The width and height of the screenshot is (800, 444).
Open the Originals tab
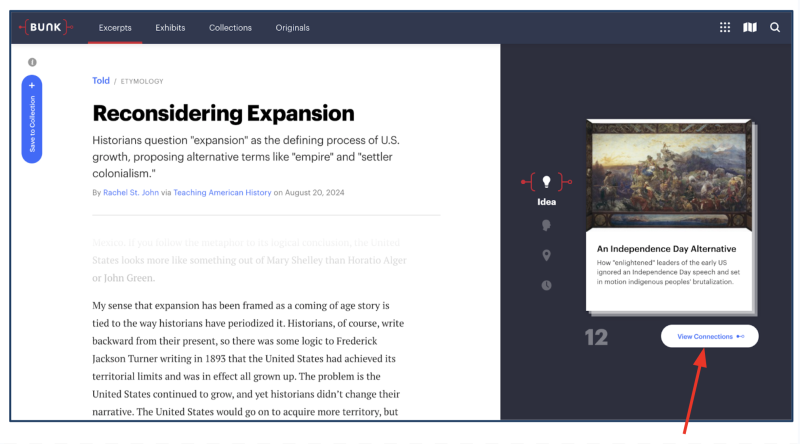[x=292, y=28]
